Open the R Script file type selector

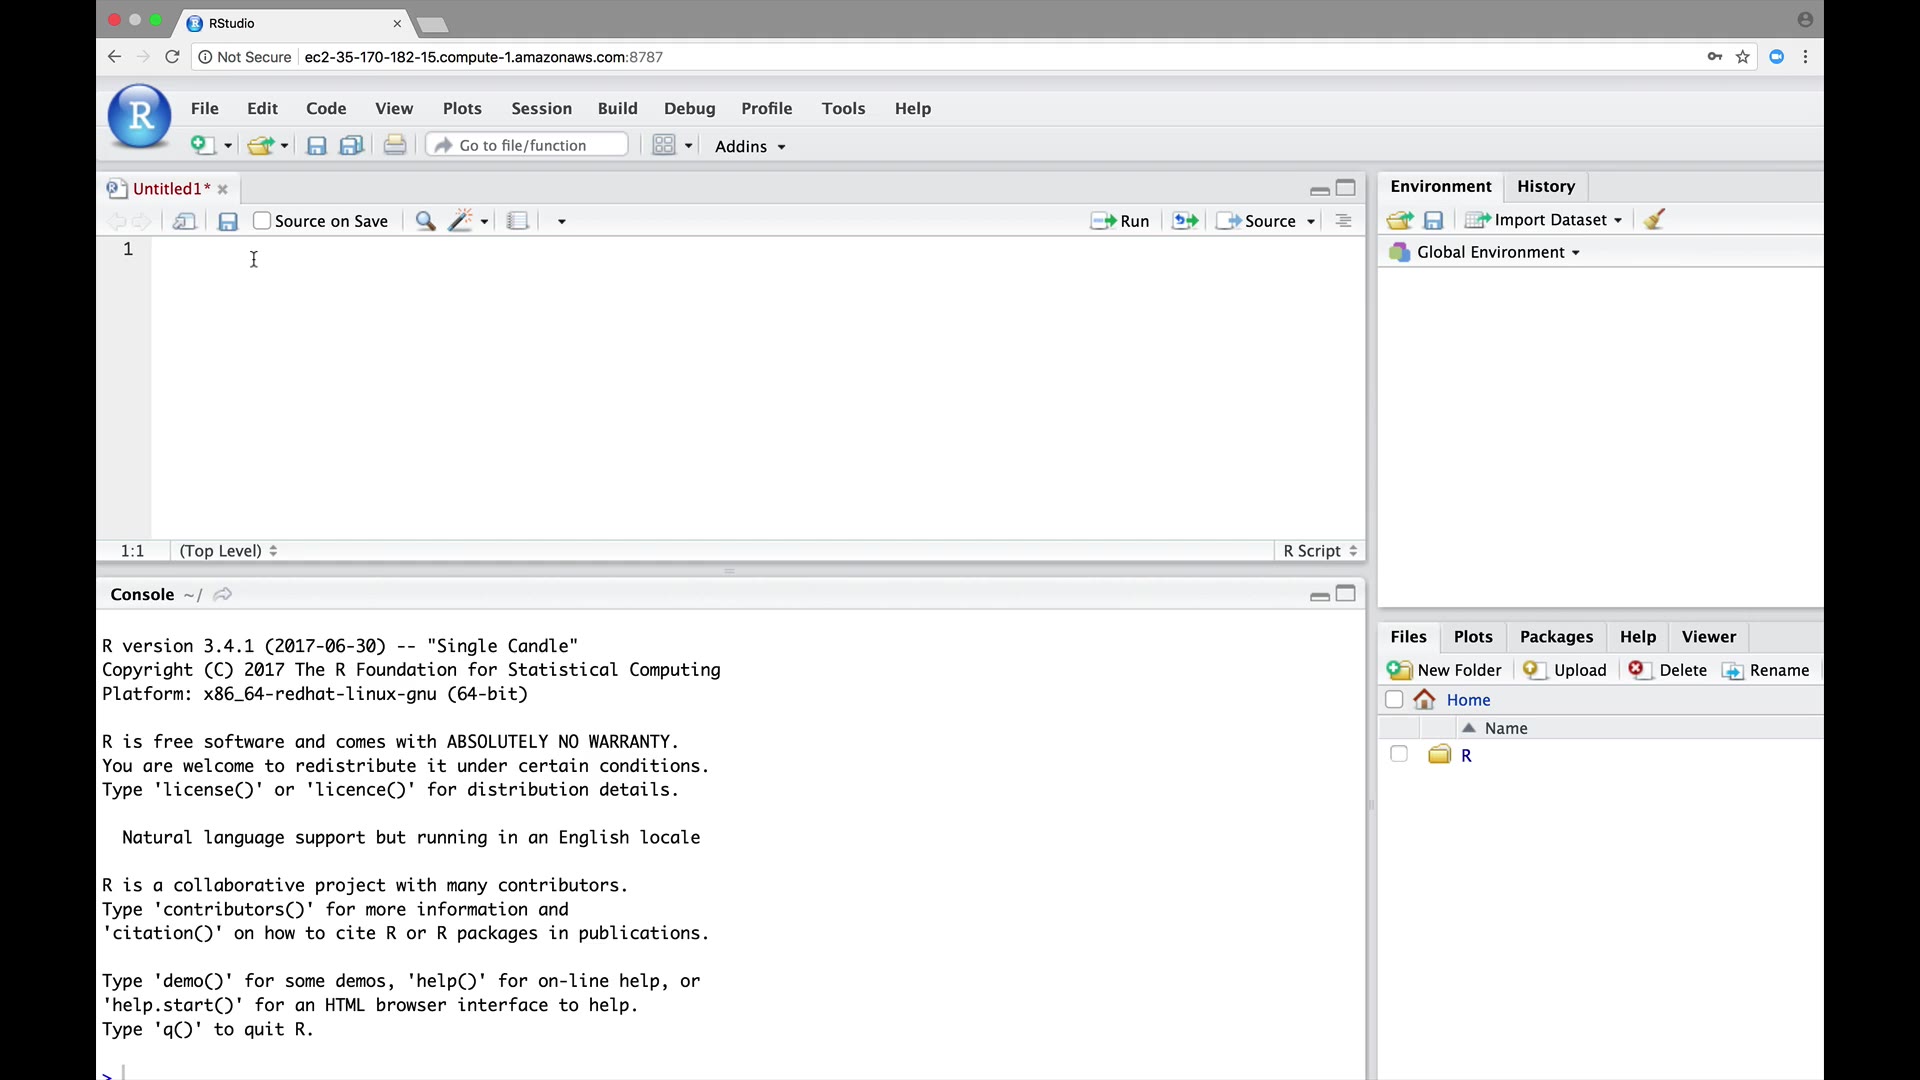point(1320,551)
